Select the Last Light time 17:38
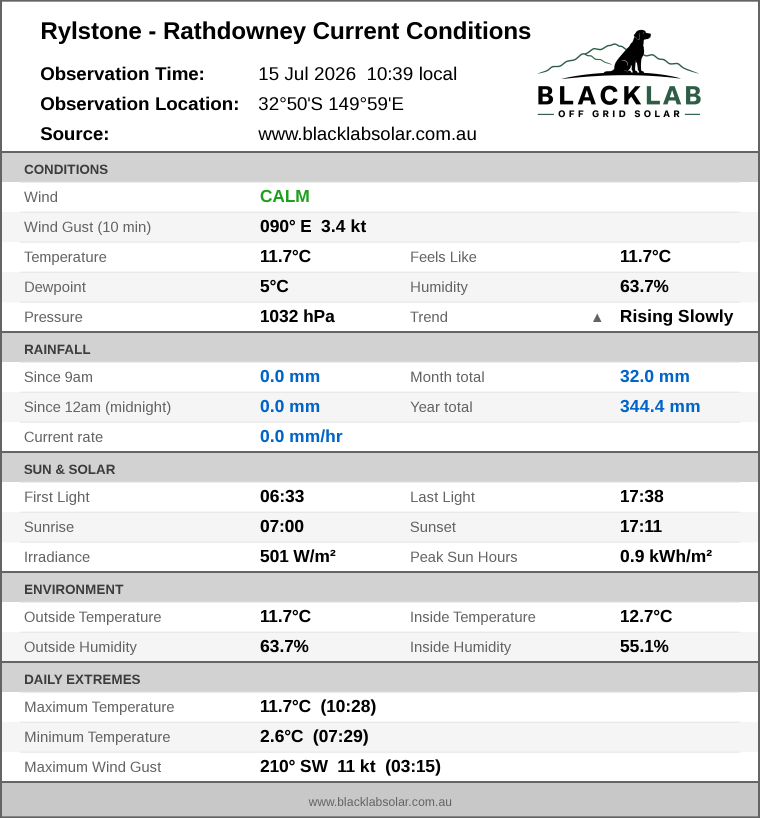Screen dimensions: 760x818 coord(642,496)
